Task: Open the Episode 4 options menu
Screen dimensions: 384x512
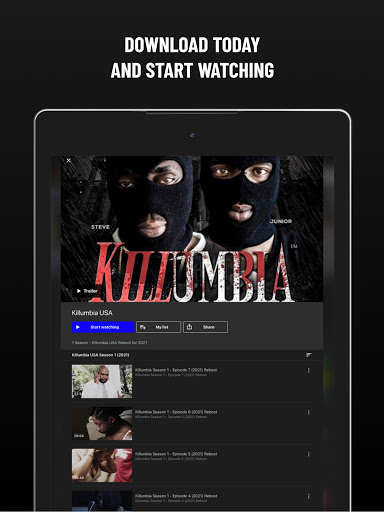Action: click(309, 496)
